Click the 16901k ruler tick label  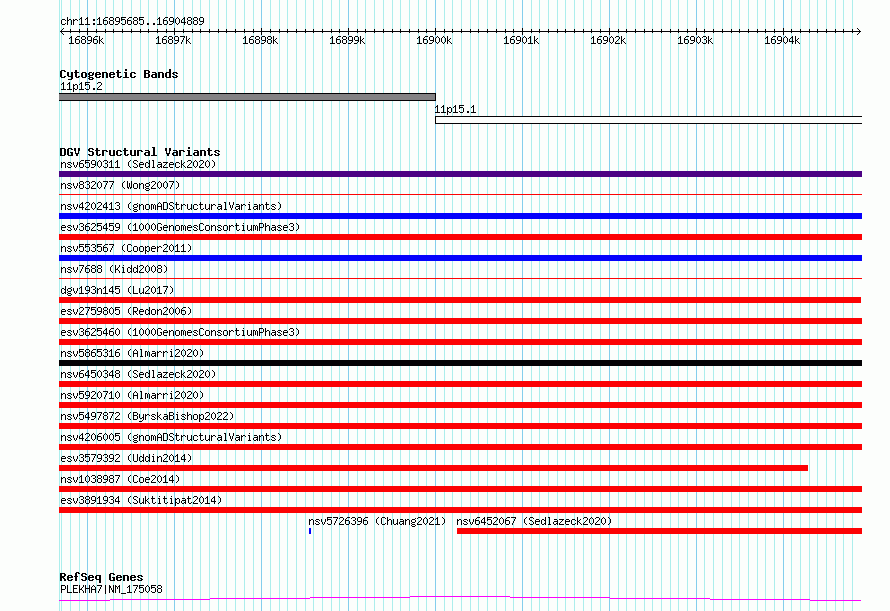pyautogui.click(x=521, y=40)
